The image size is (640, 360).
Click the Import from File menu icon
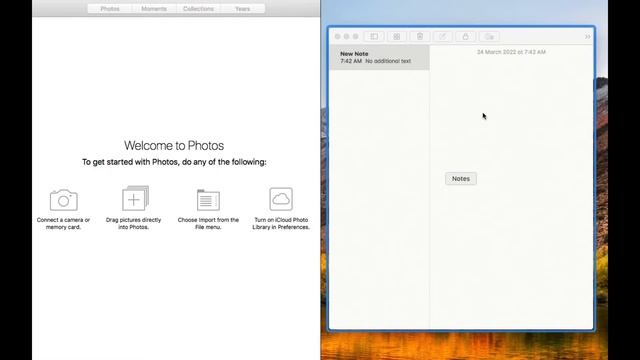point(208,200)
